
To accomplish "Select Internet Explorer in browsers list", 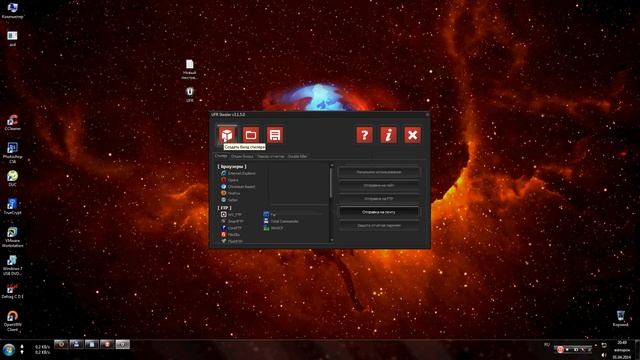I will click(238, 173).
